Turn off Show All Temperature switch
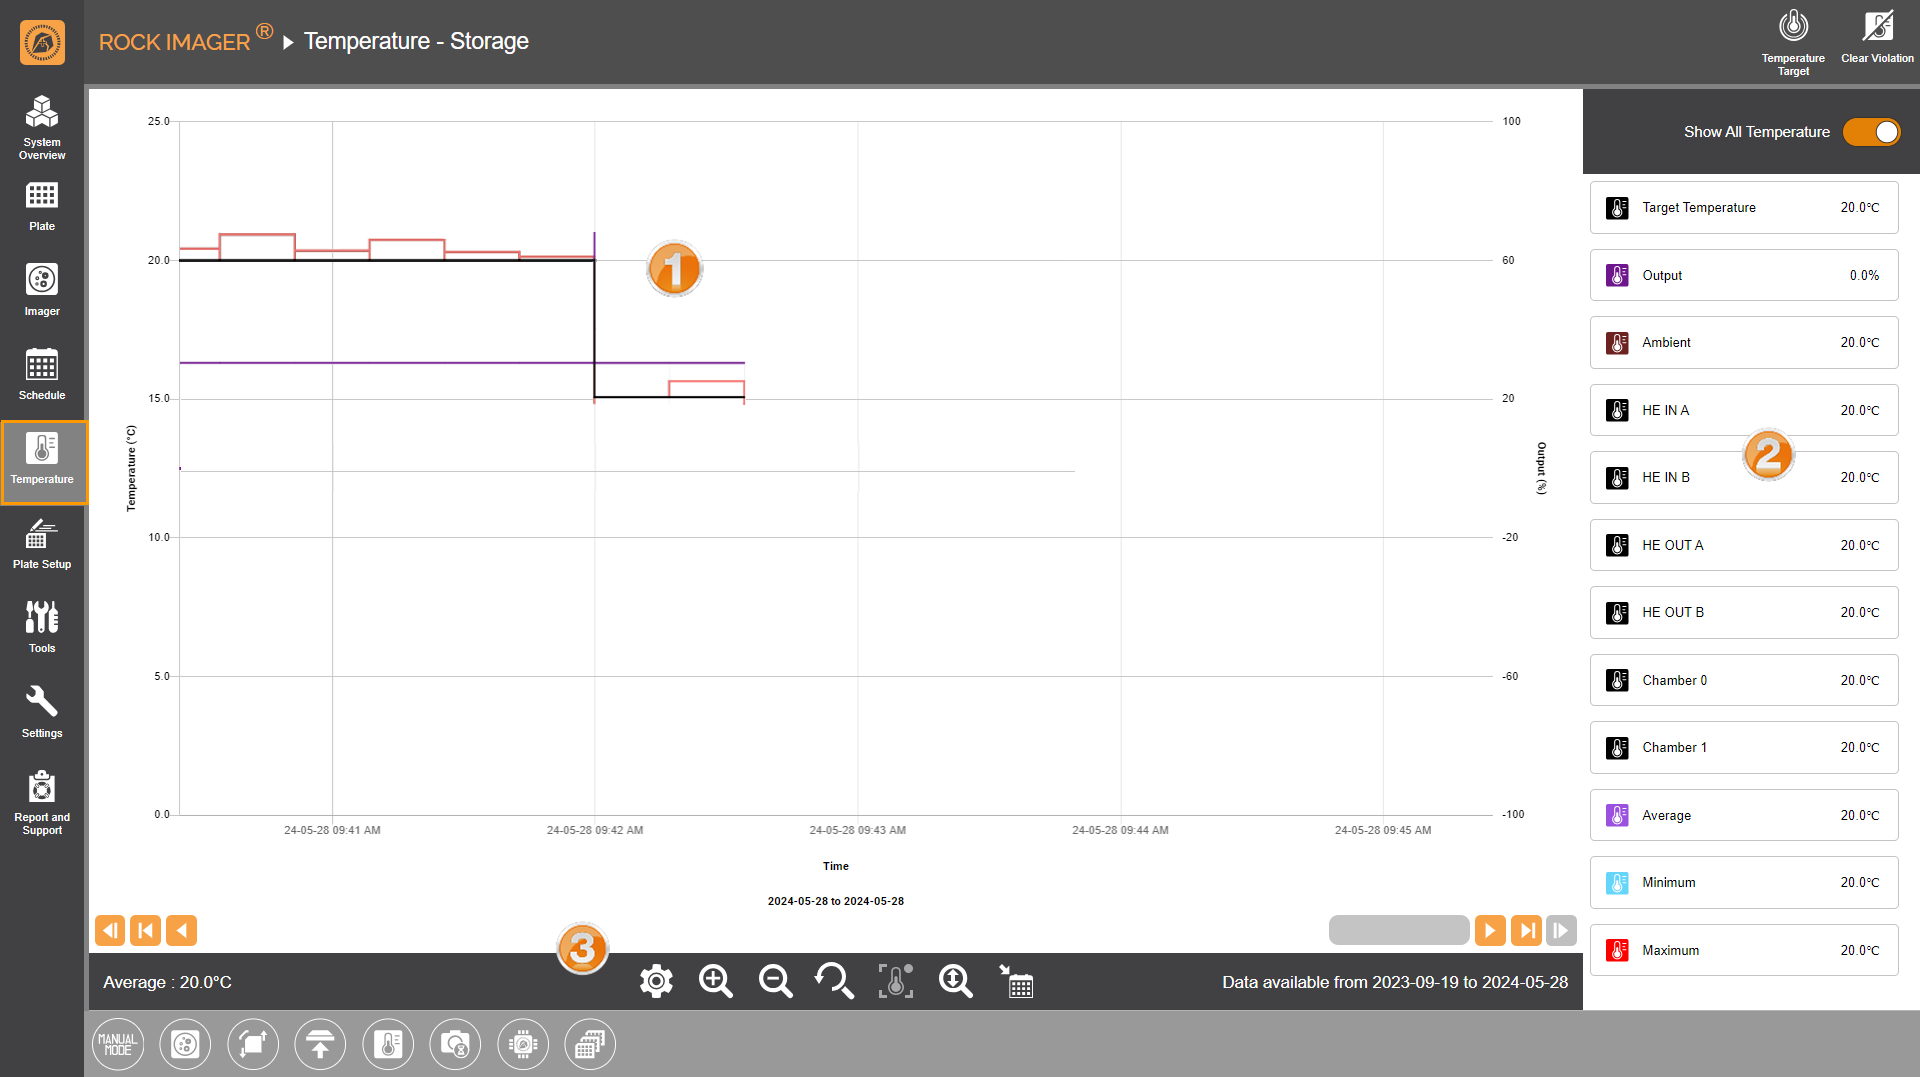 point(1871,132)
